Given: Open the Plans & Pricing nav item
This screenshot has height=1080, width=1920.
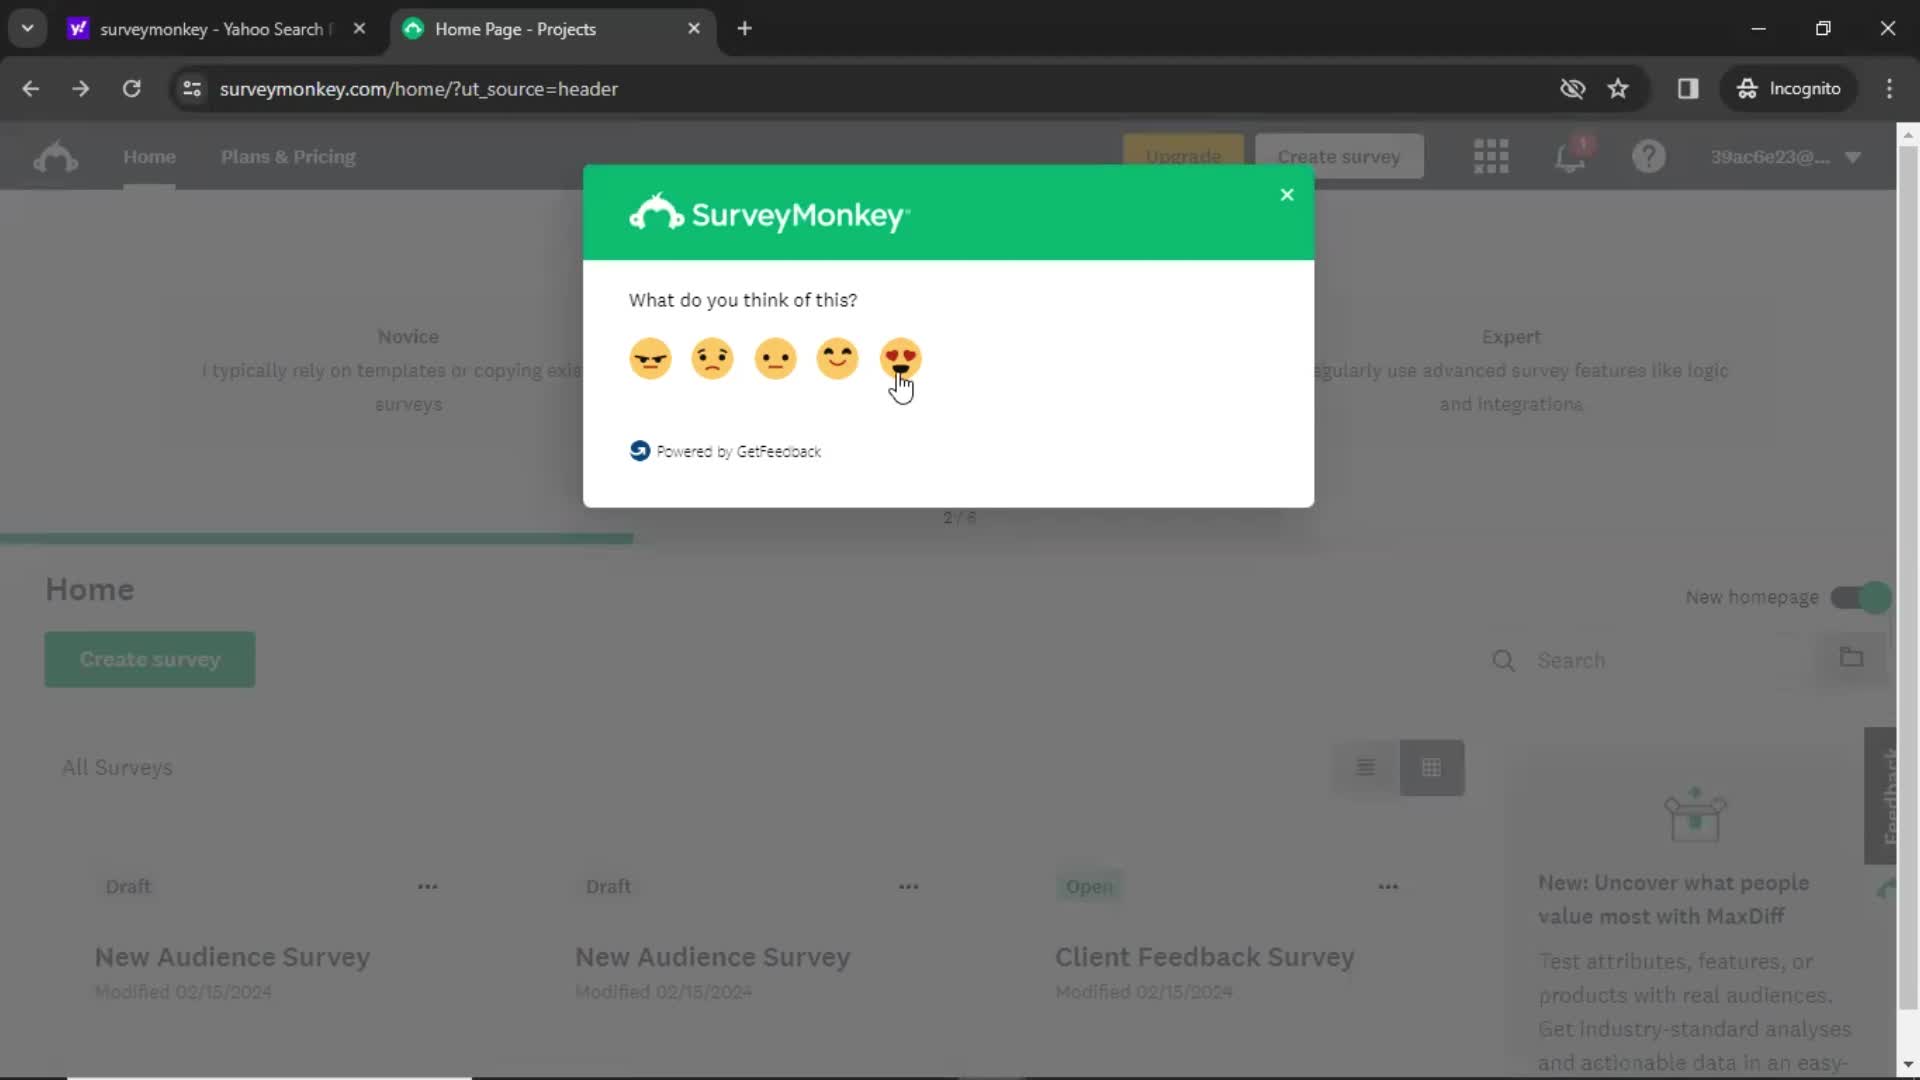Looking at the screenshot, I should coord(288,157).
